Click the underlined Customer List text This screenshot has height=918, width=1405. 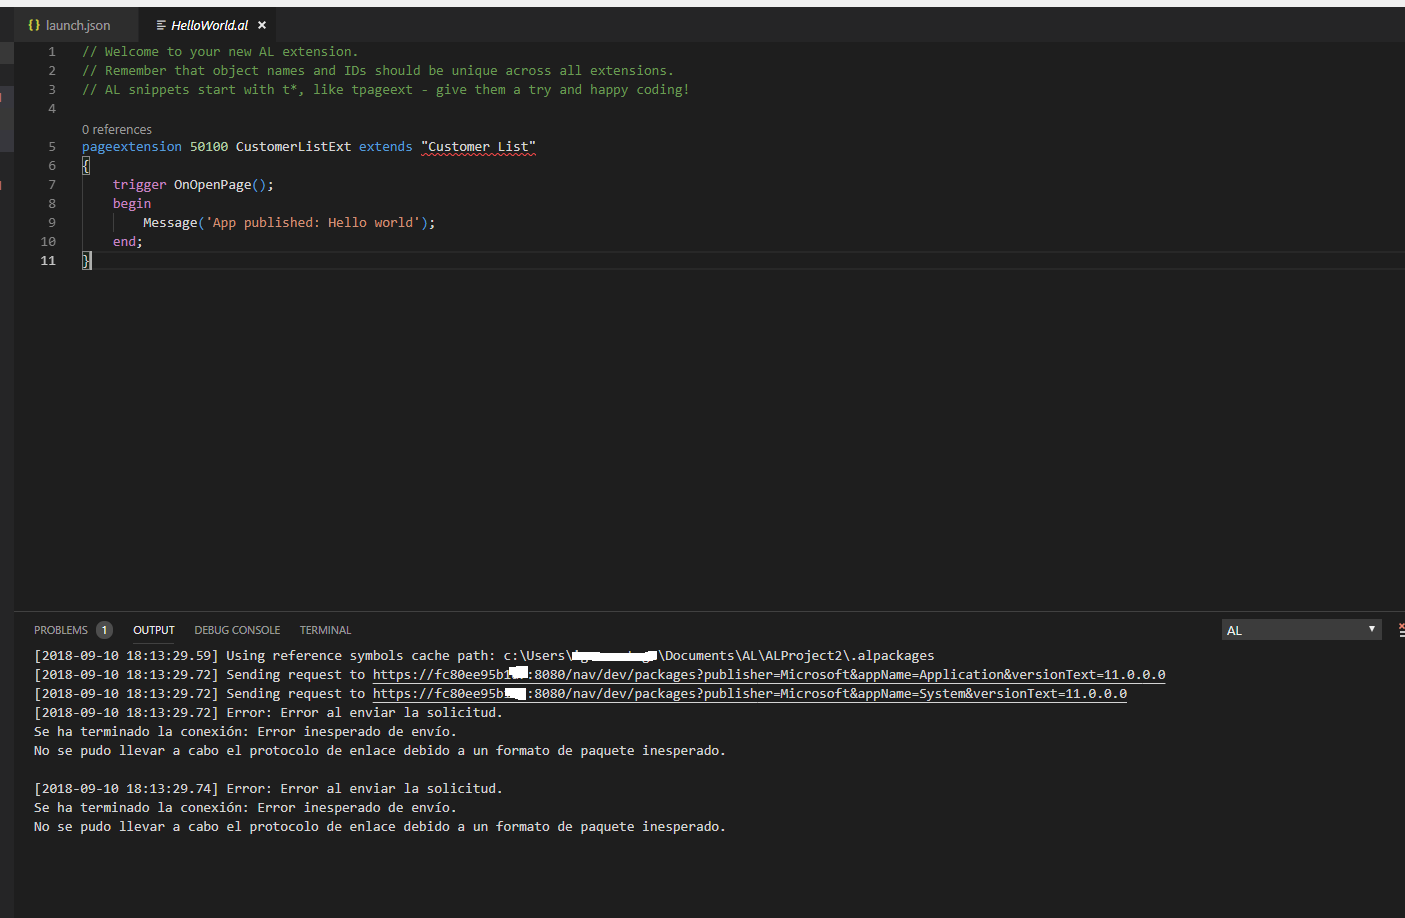(478, 146)
